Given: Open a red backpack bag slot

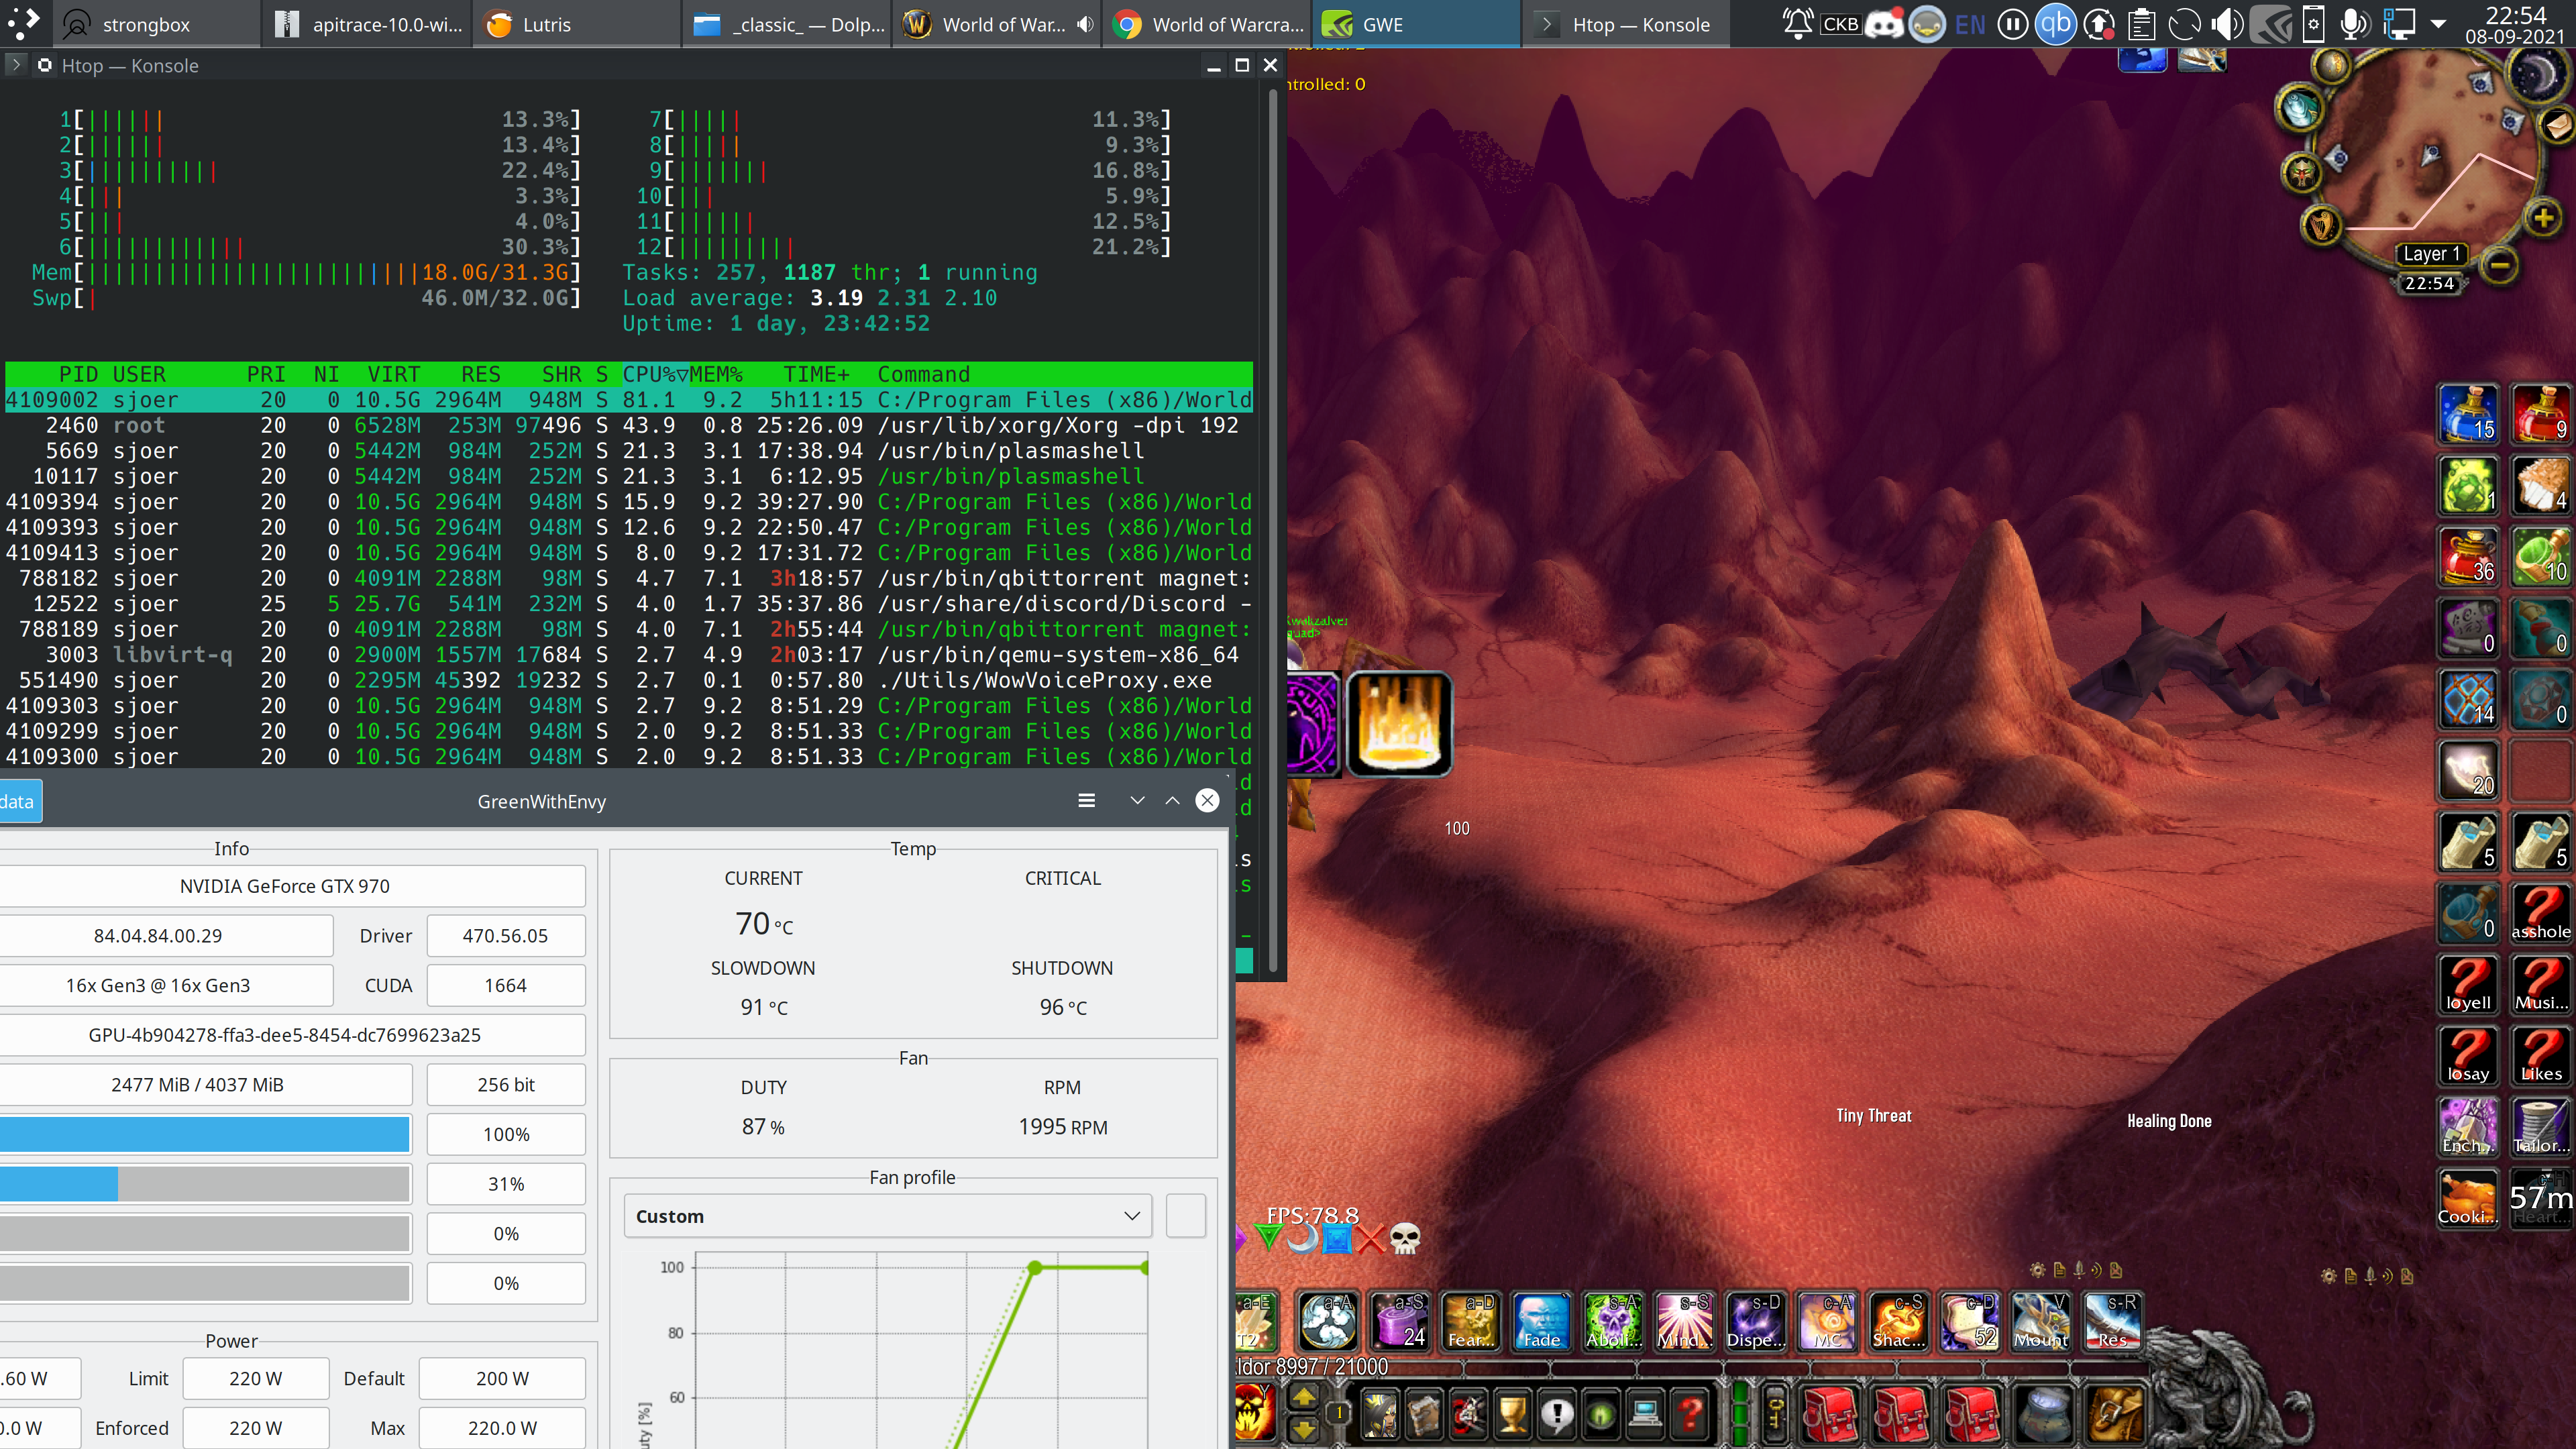Looking at the screenshot, I should pos(1829,1415).
